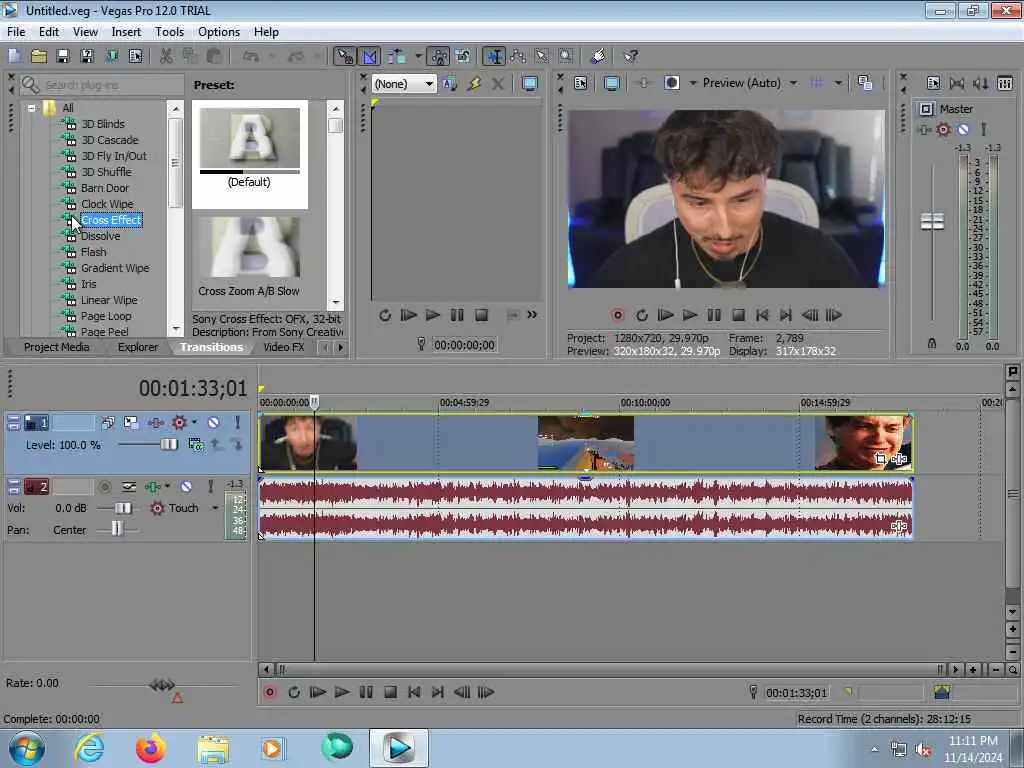Screen dimensions: 1024x768
Task: Click the Save project icon
Action: pyautogui.click(x=63, y=56)
